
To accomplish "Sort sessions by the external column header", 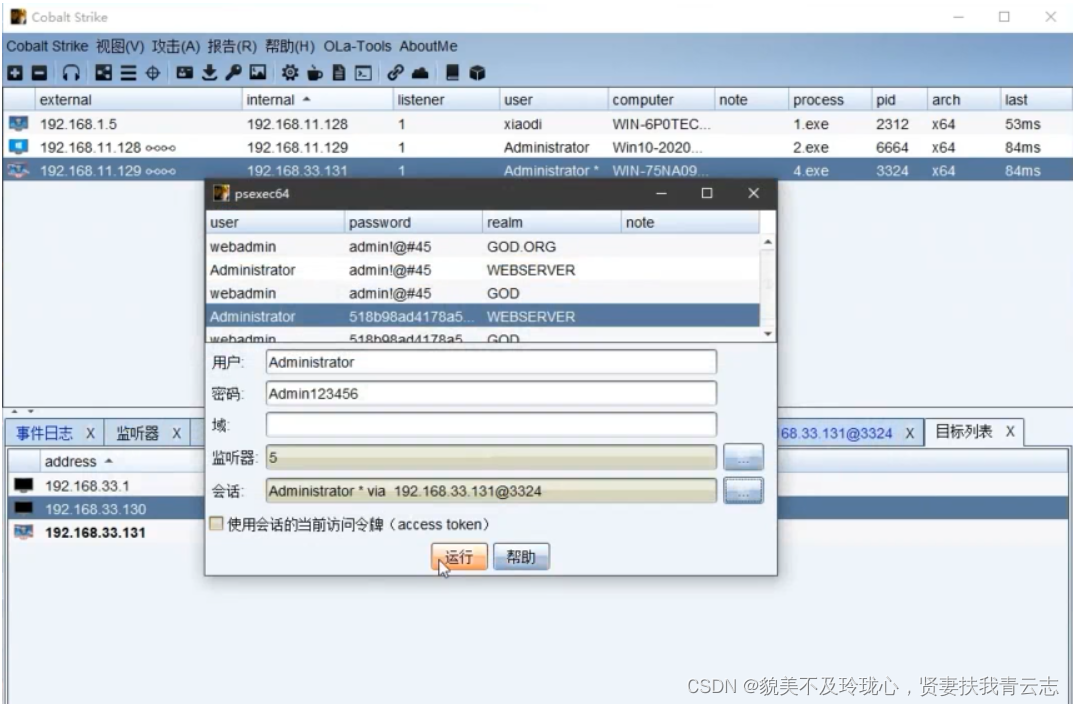I will [x=138, y=100].
